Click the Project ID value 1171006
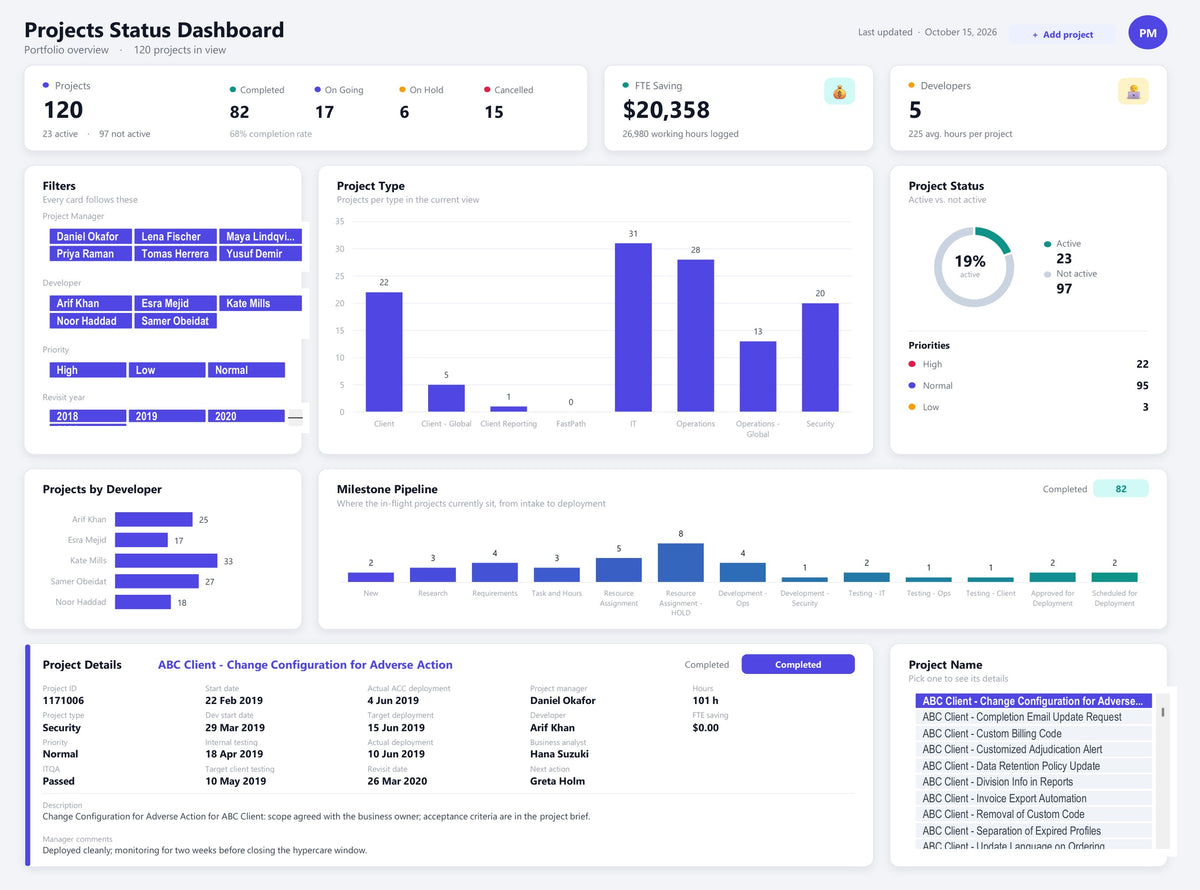Viewport: 1200px width, 890px height. coord(63,701)
